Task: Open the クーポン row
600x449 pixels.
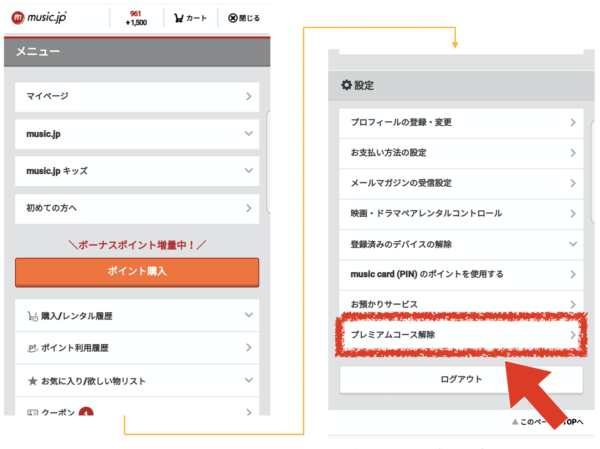Action: [x=137, y=407]
